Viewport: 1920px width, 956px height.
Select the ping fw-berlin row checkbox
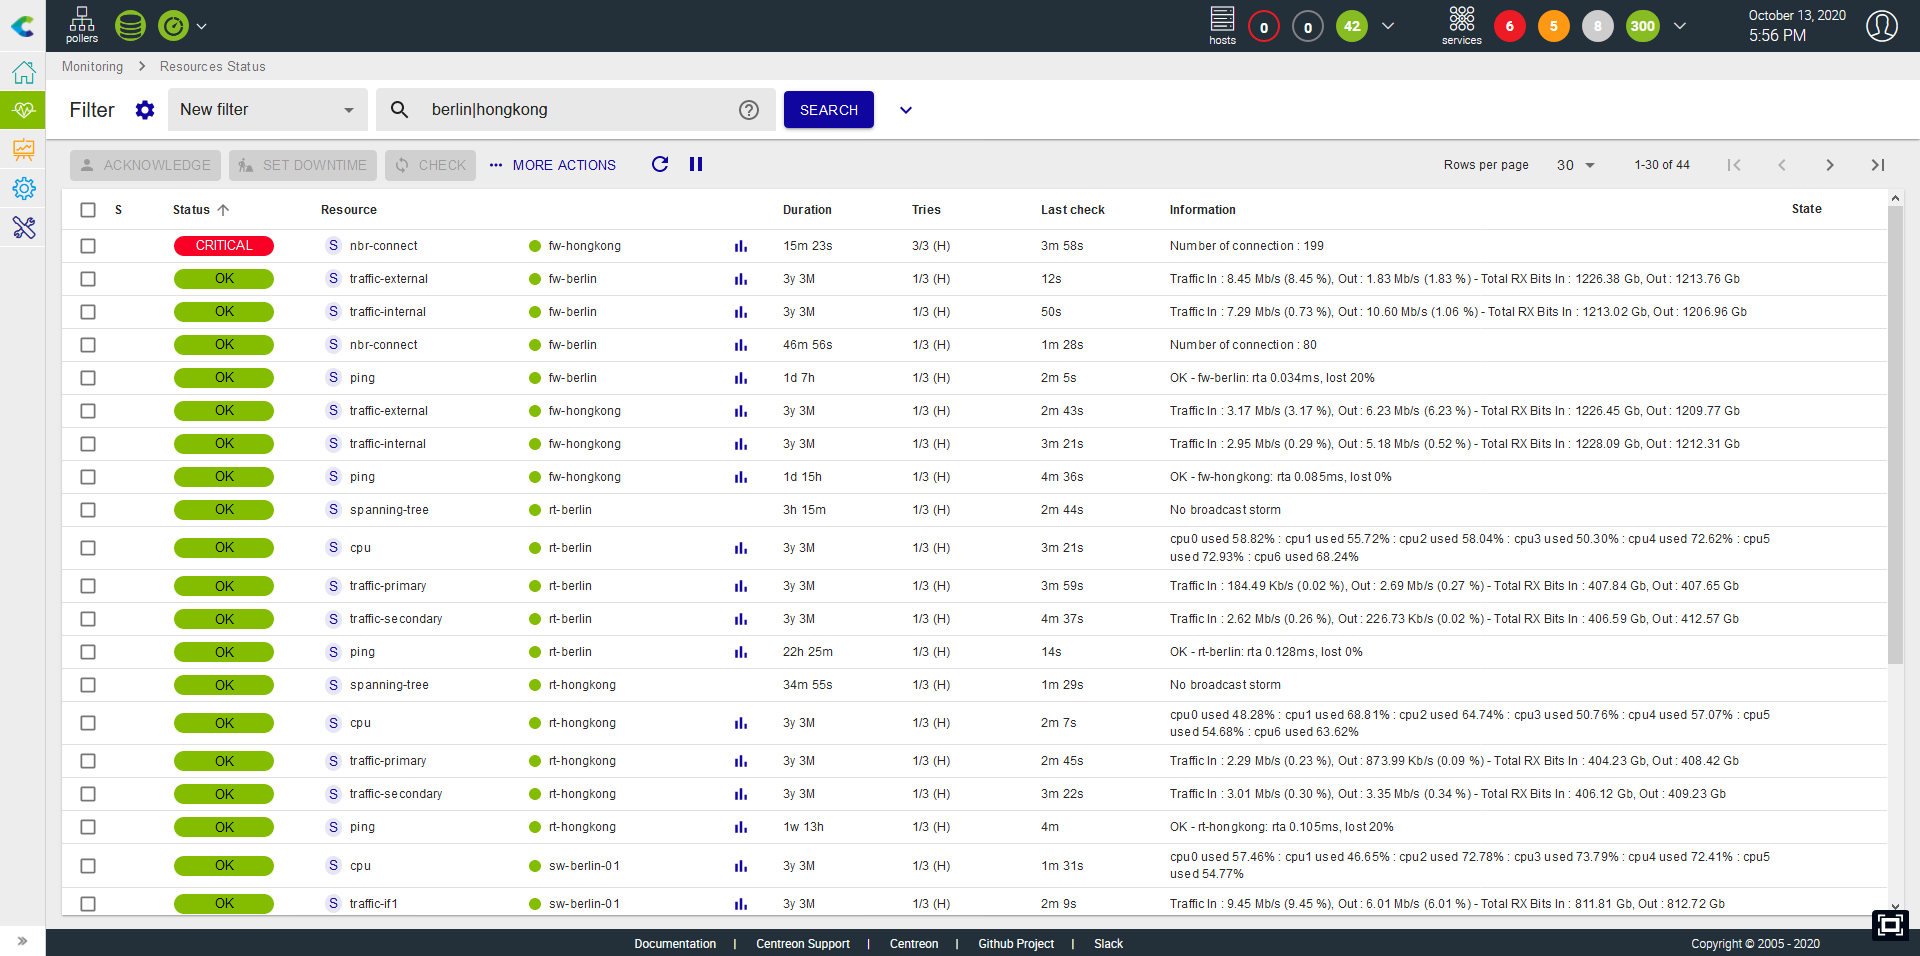88,378
